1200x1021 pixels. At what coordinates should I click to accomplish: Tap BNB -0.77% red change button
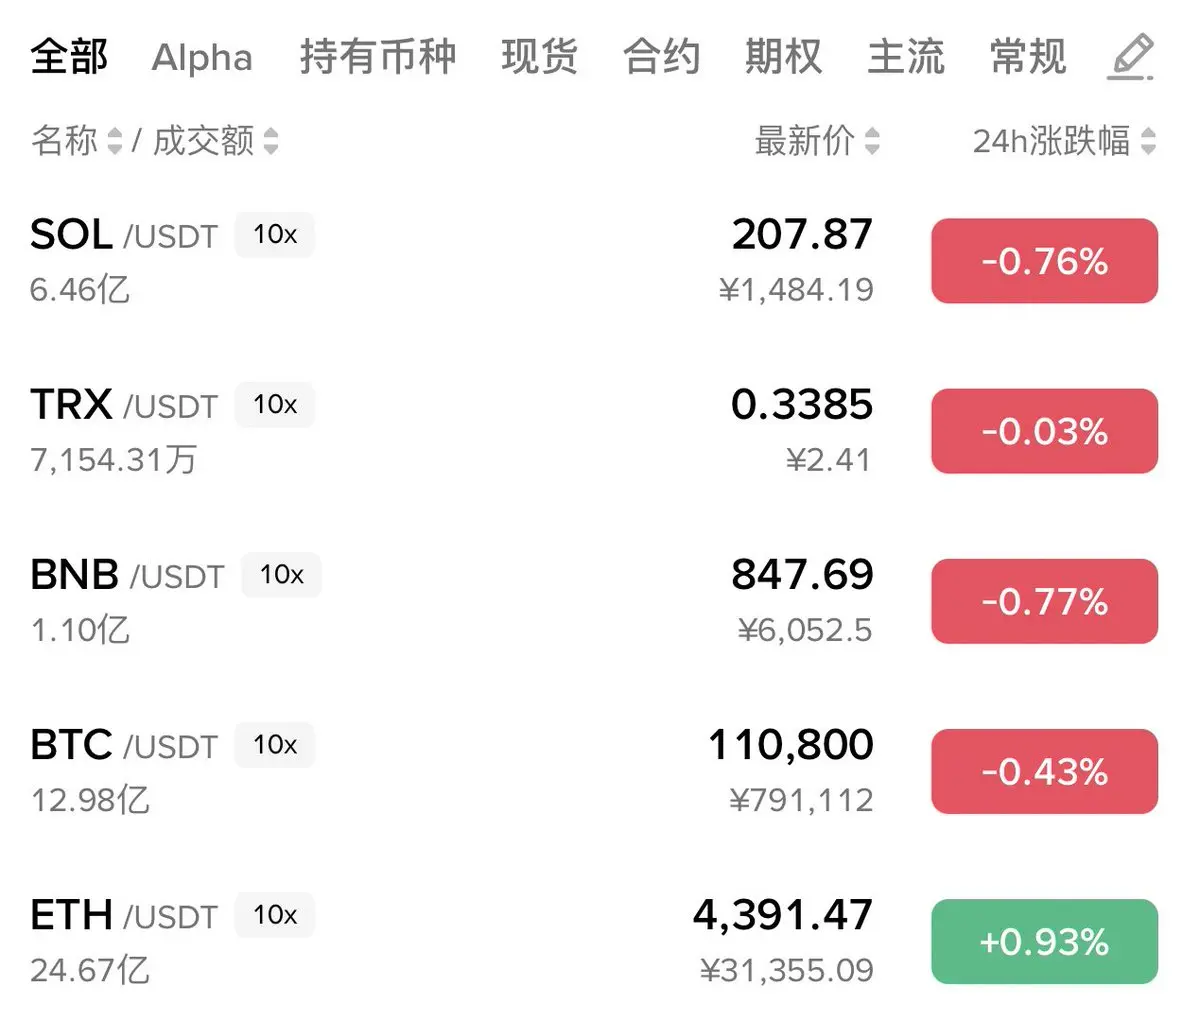pos(1045,601)
